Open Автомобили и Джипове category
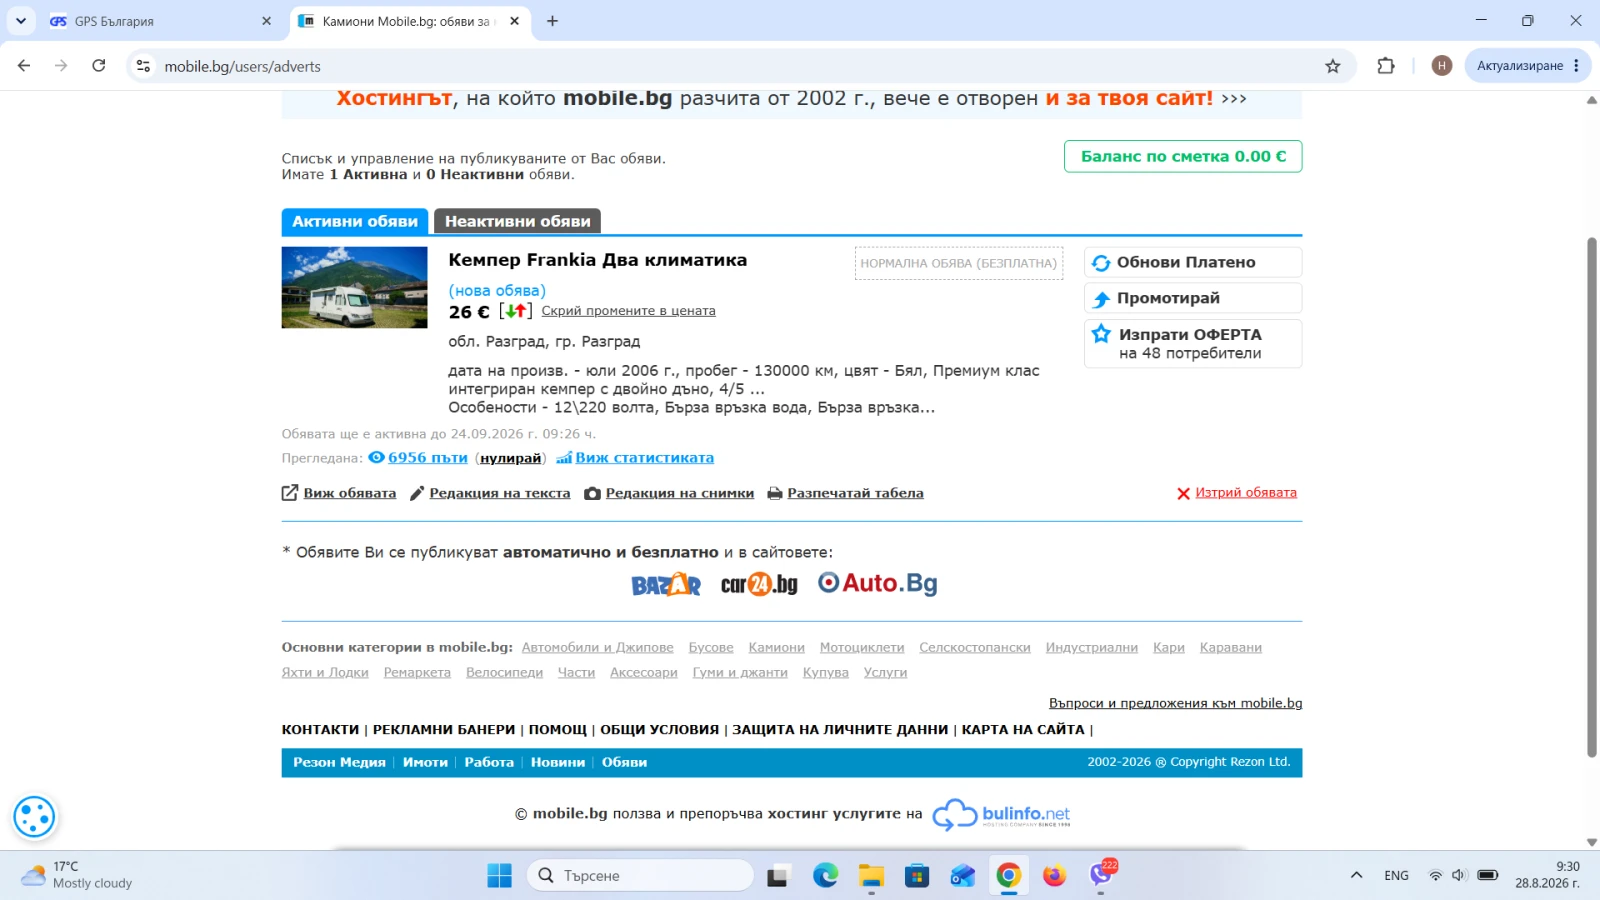The height and width of the screenshot is (900, 1600). (597, 648)
